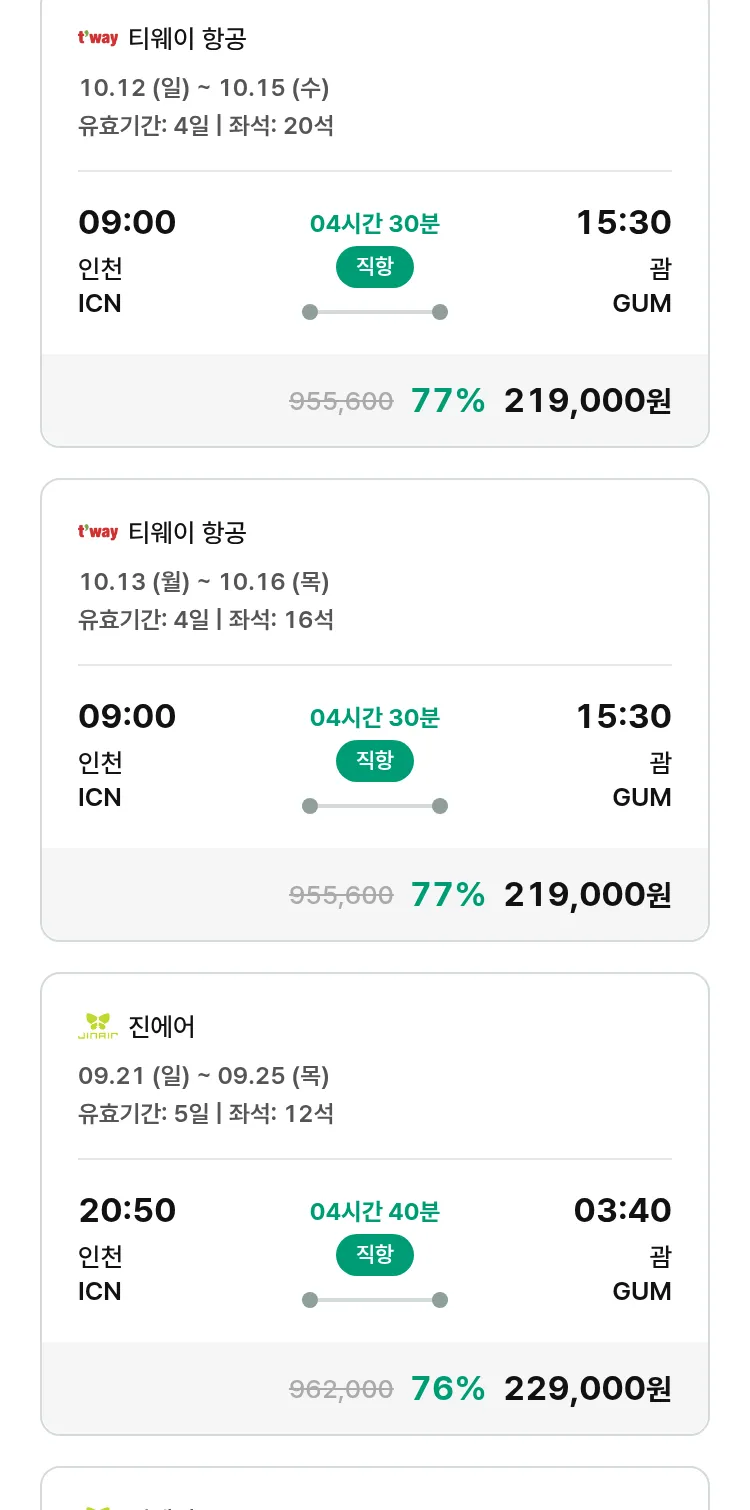The width and height of the screenshot is (750, 1510).
Task: Click the 진에어 airline name
Action: 162,1026
